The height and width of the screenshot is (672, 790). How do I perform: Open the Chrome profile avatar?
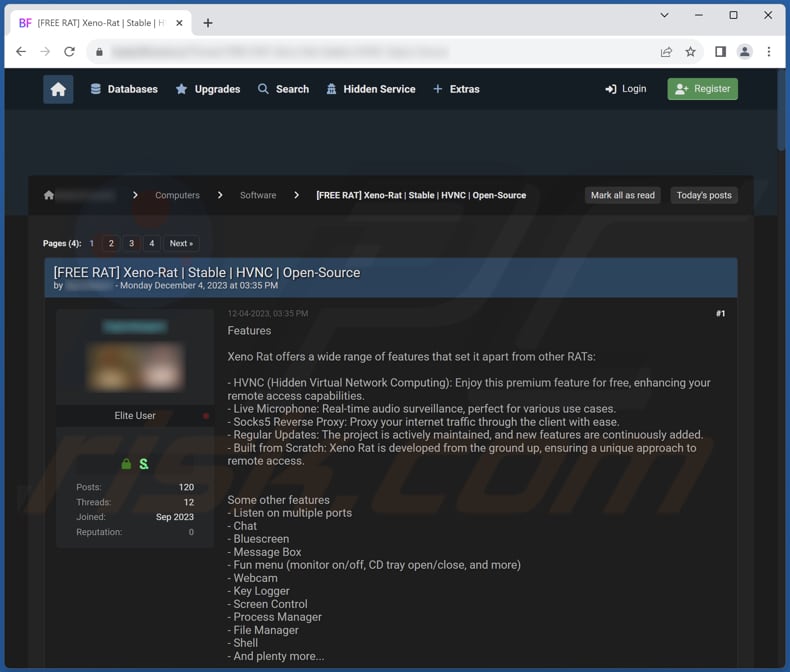click(744, 52)
